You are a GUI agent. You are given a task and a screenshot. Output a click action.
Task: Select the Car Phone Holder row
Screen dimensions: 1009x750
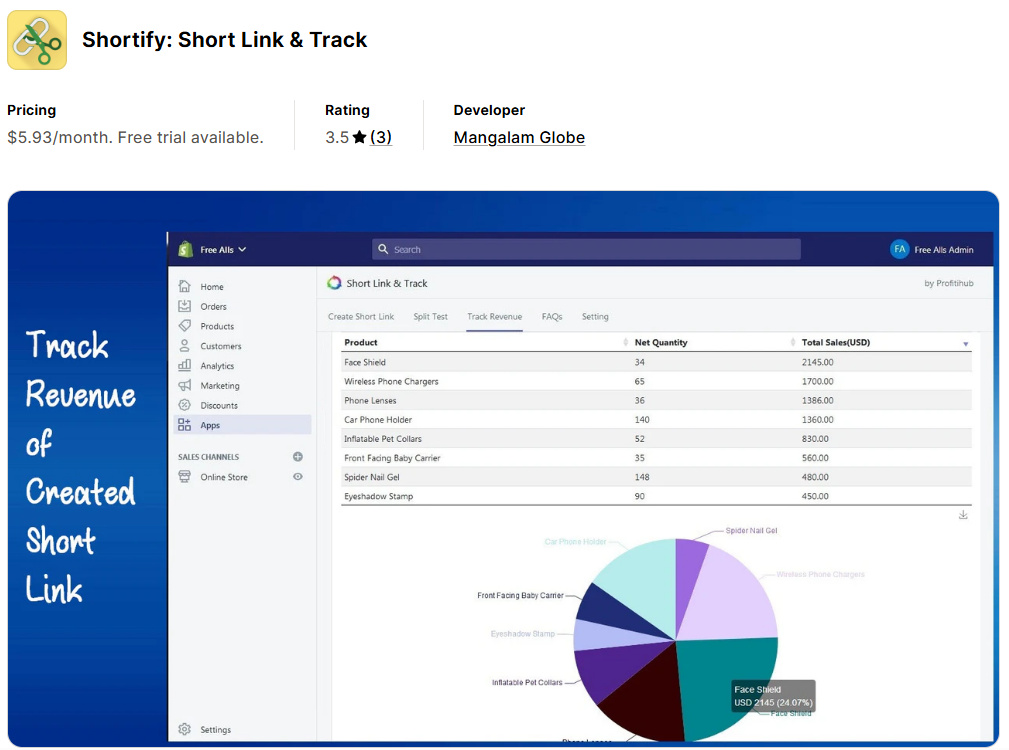point(656,420)
